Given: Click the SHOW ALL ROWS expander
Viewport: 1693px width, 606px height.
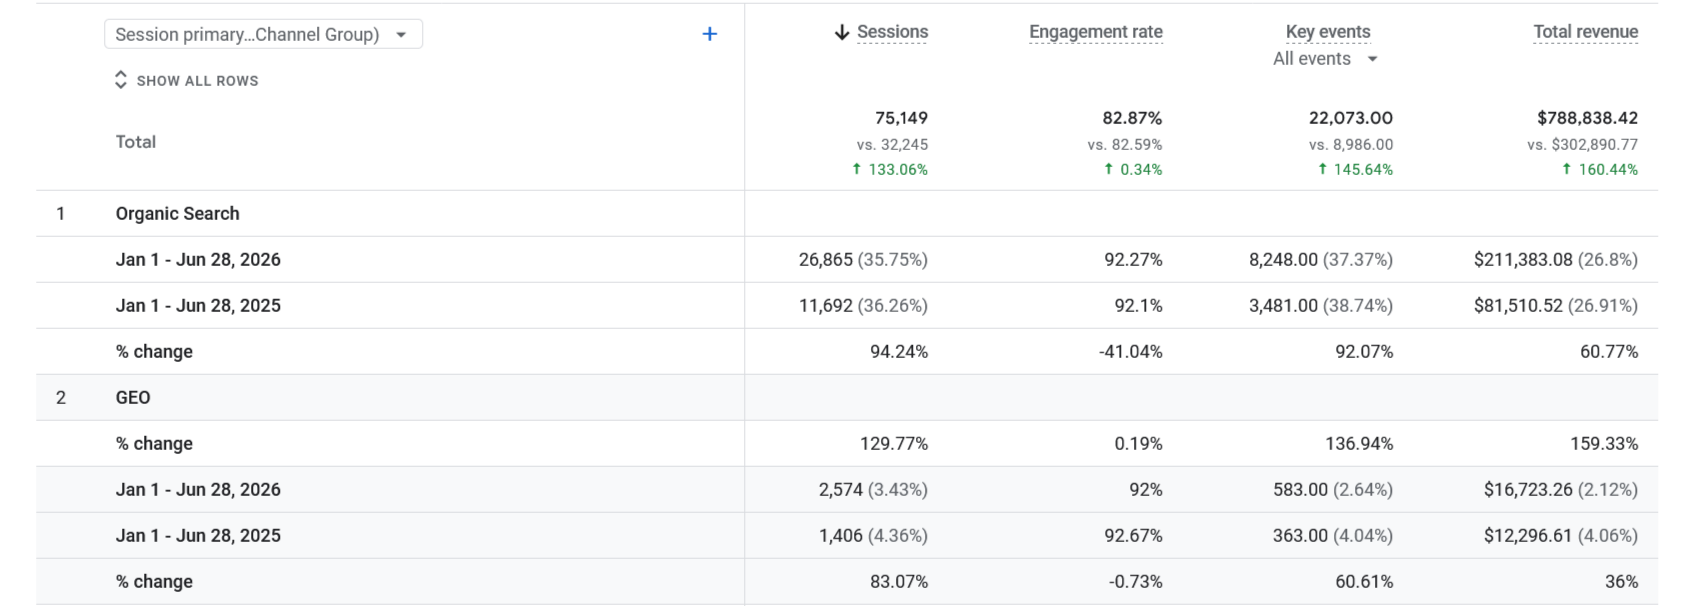Looking at the screenshot, I should 187,80.
